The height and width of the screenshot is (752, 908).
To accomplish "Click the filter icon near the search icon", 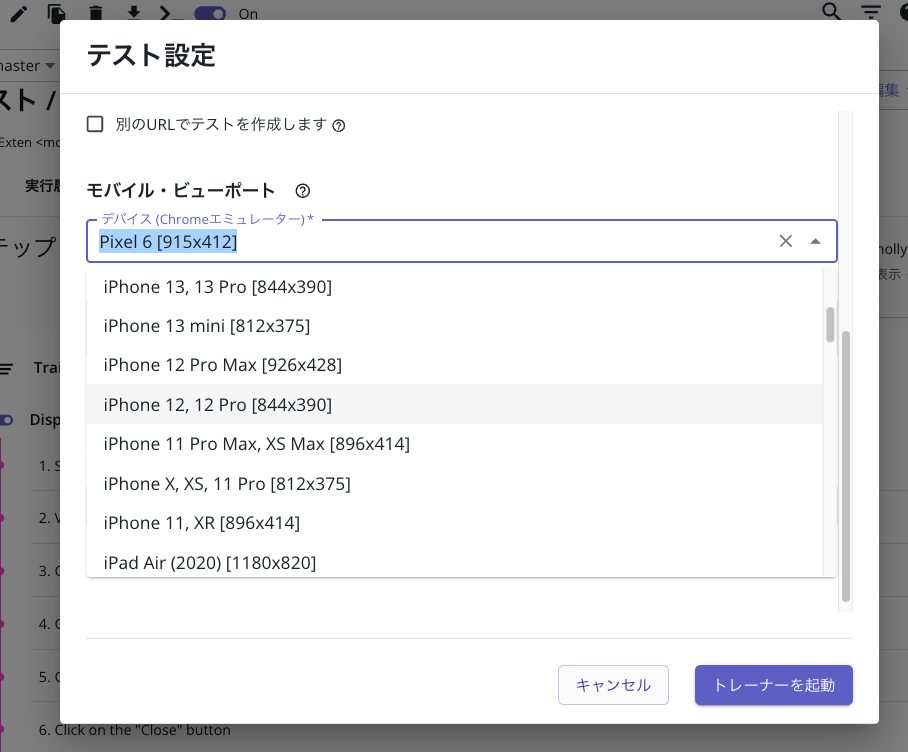I will 869,10.
